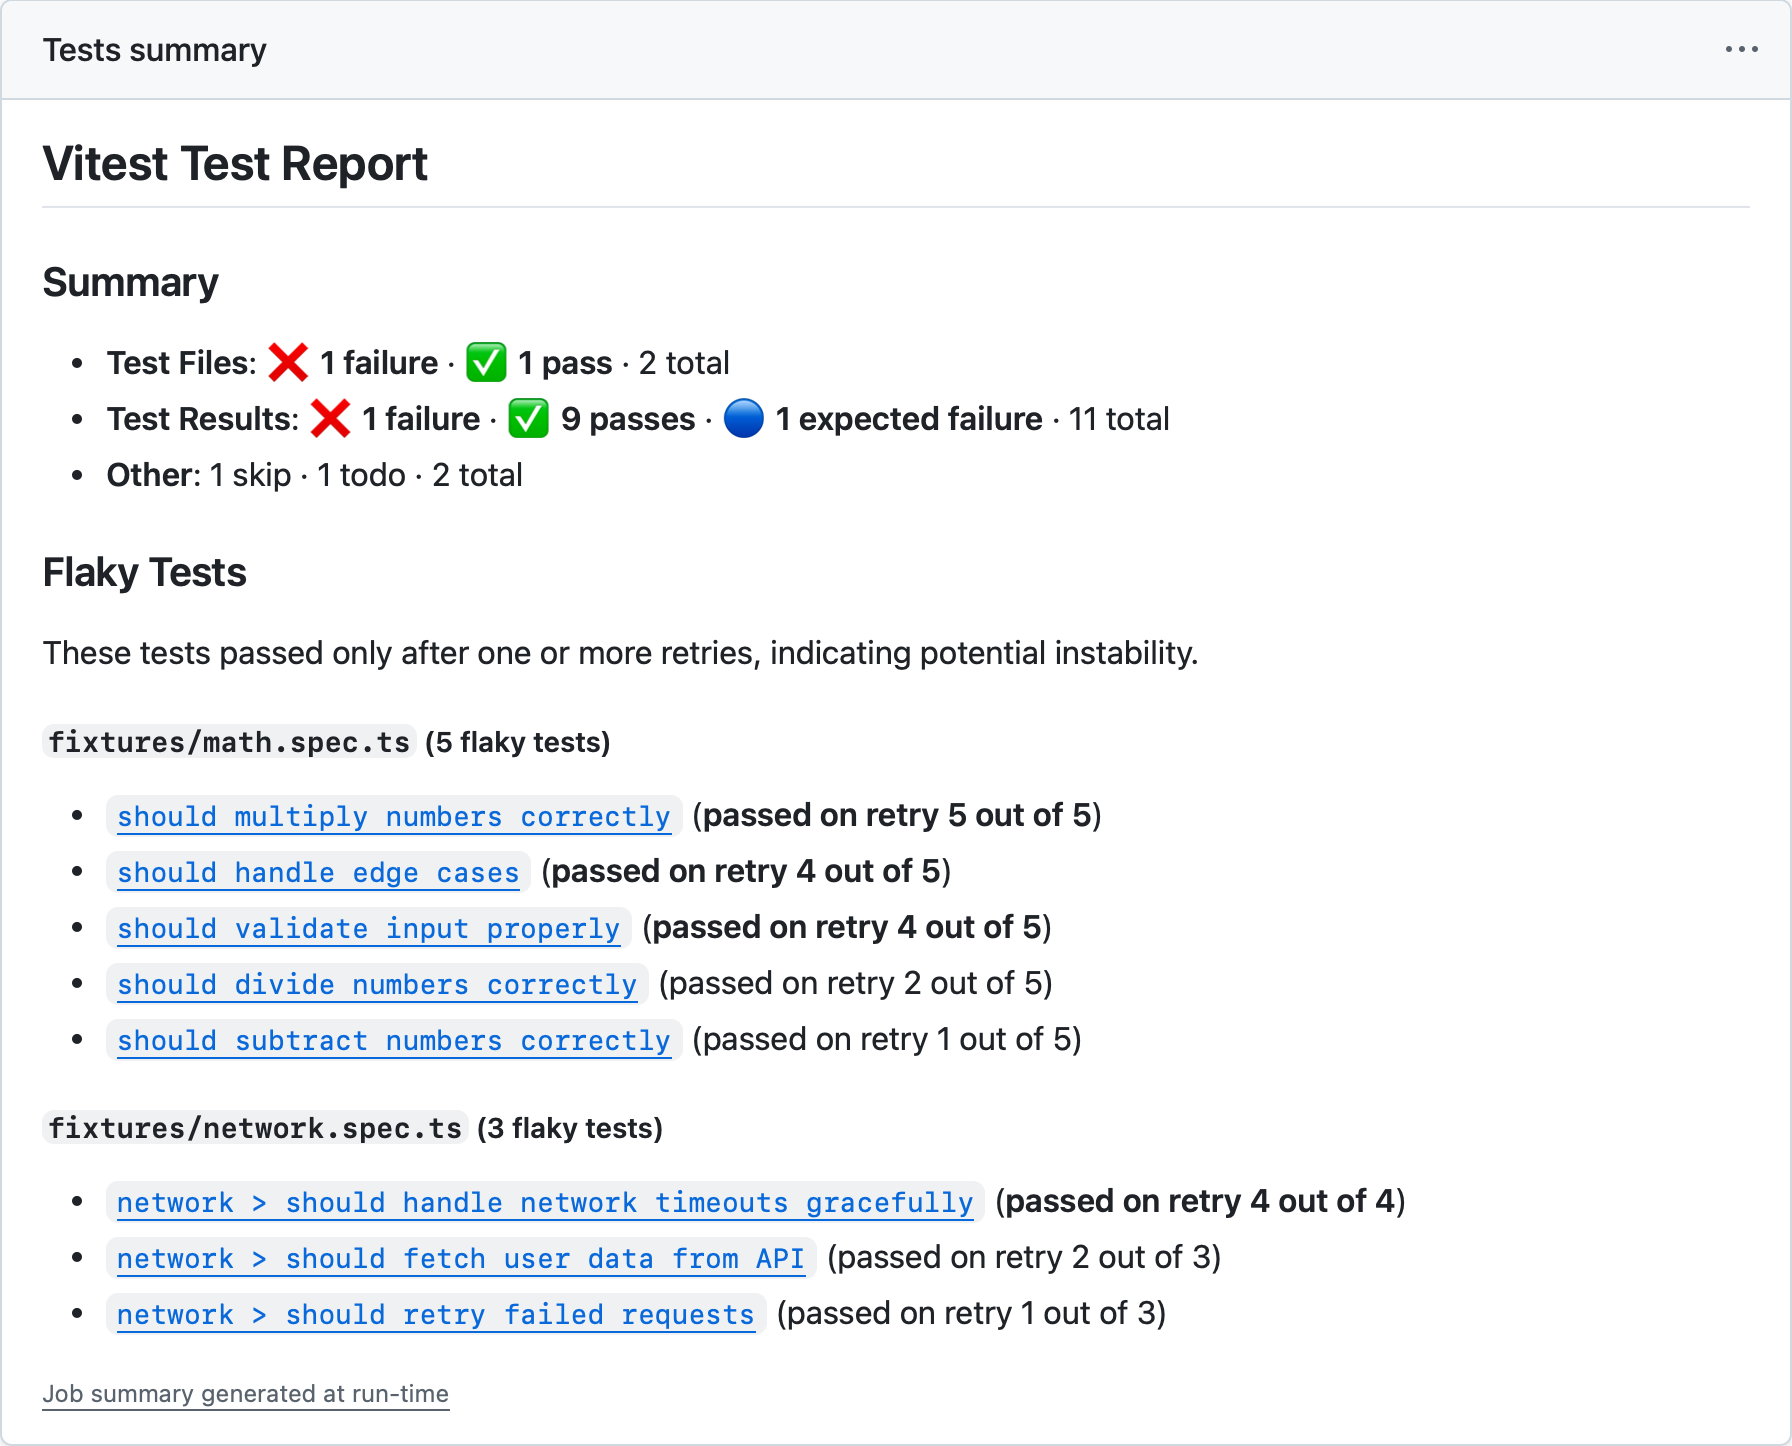
Task: Select the Vitest Test Report heading
Action: click(x=234, y=163)
